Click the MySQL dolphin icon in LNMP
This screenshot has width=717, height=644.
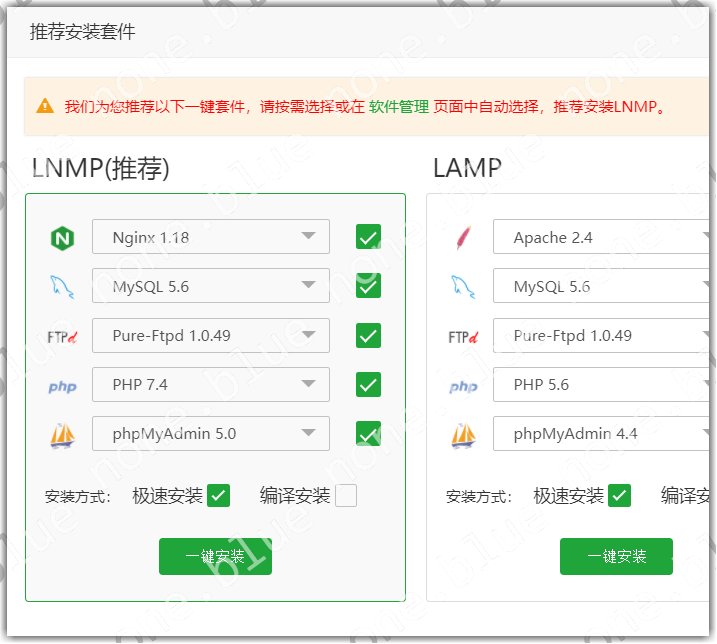click(62, 287)
